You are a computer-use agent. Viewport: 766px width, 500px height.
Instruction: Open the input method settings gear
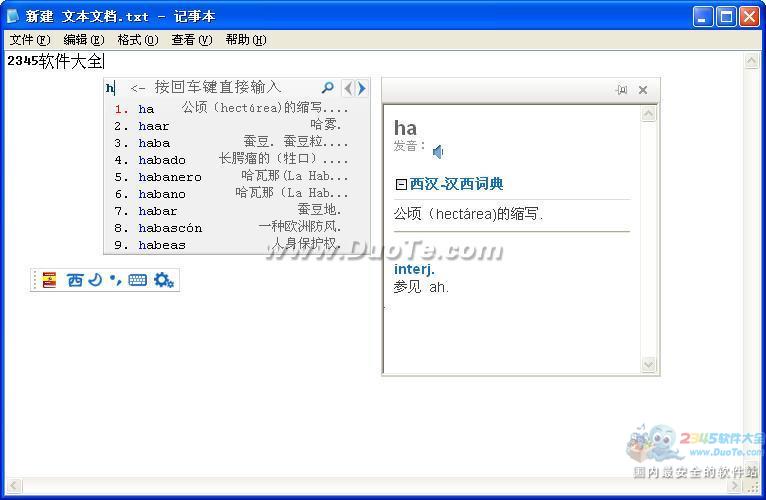(164, 280)
